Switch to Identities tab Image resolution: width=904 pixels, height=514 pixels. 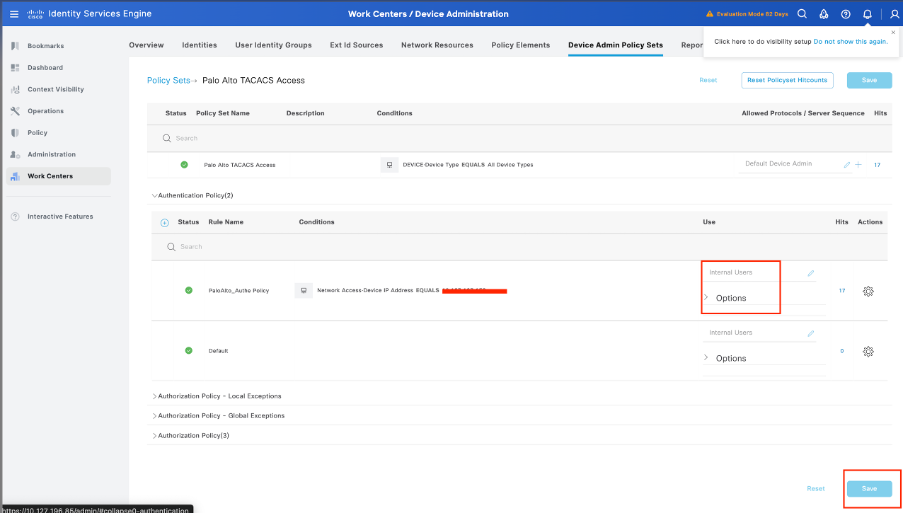click(x=199, y=45)
